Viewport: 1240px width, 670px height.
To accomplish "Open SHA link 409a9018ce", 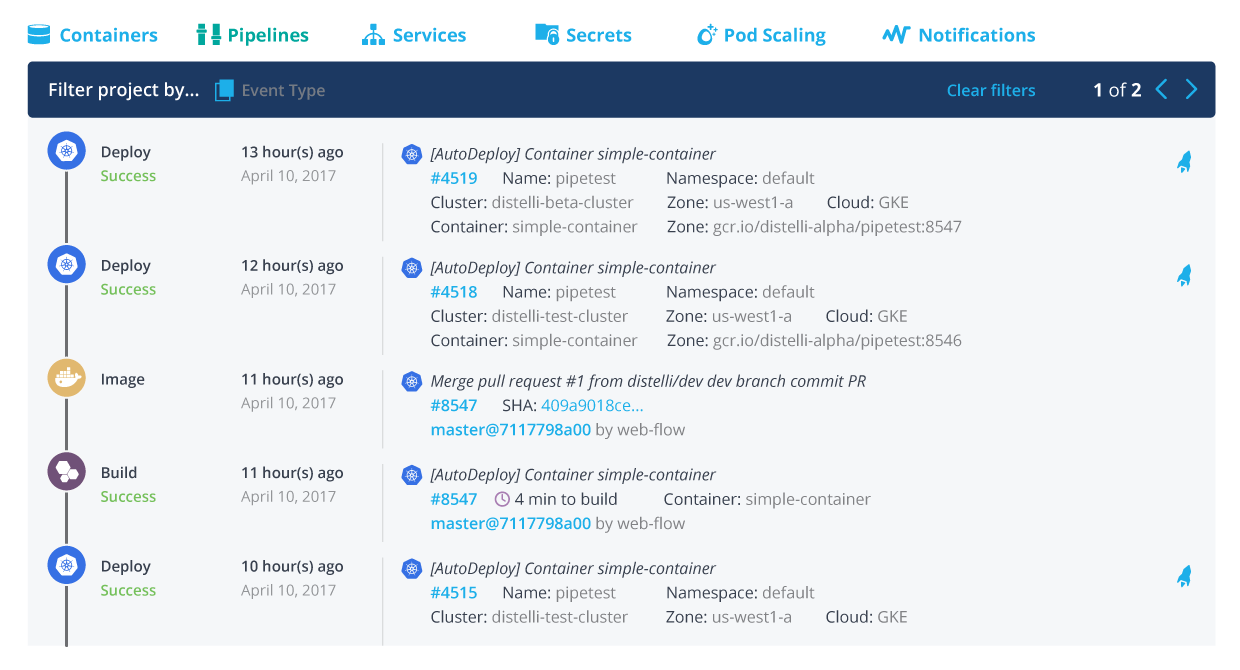I will point(592,405).
